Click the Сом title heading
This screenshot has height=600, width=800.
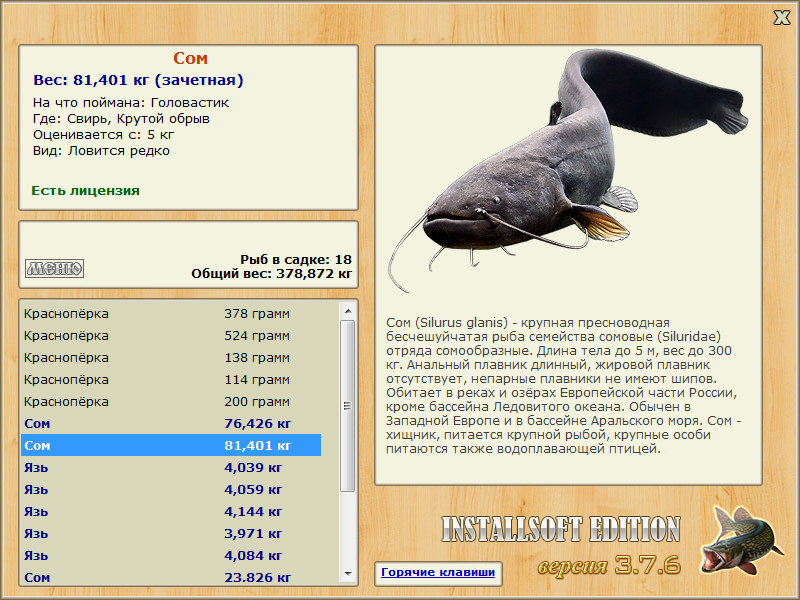(x=190, y=58)
